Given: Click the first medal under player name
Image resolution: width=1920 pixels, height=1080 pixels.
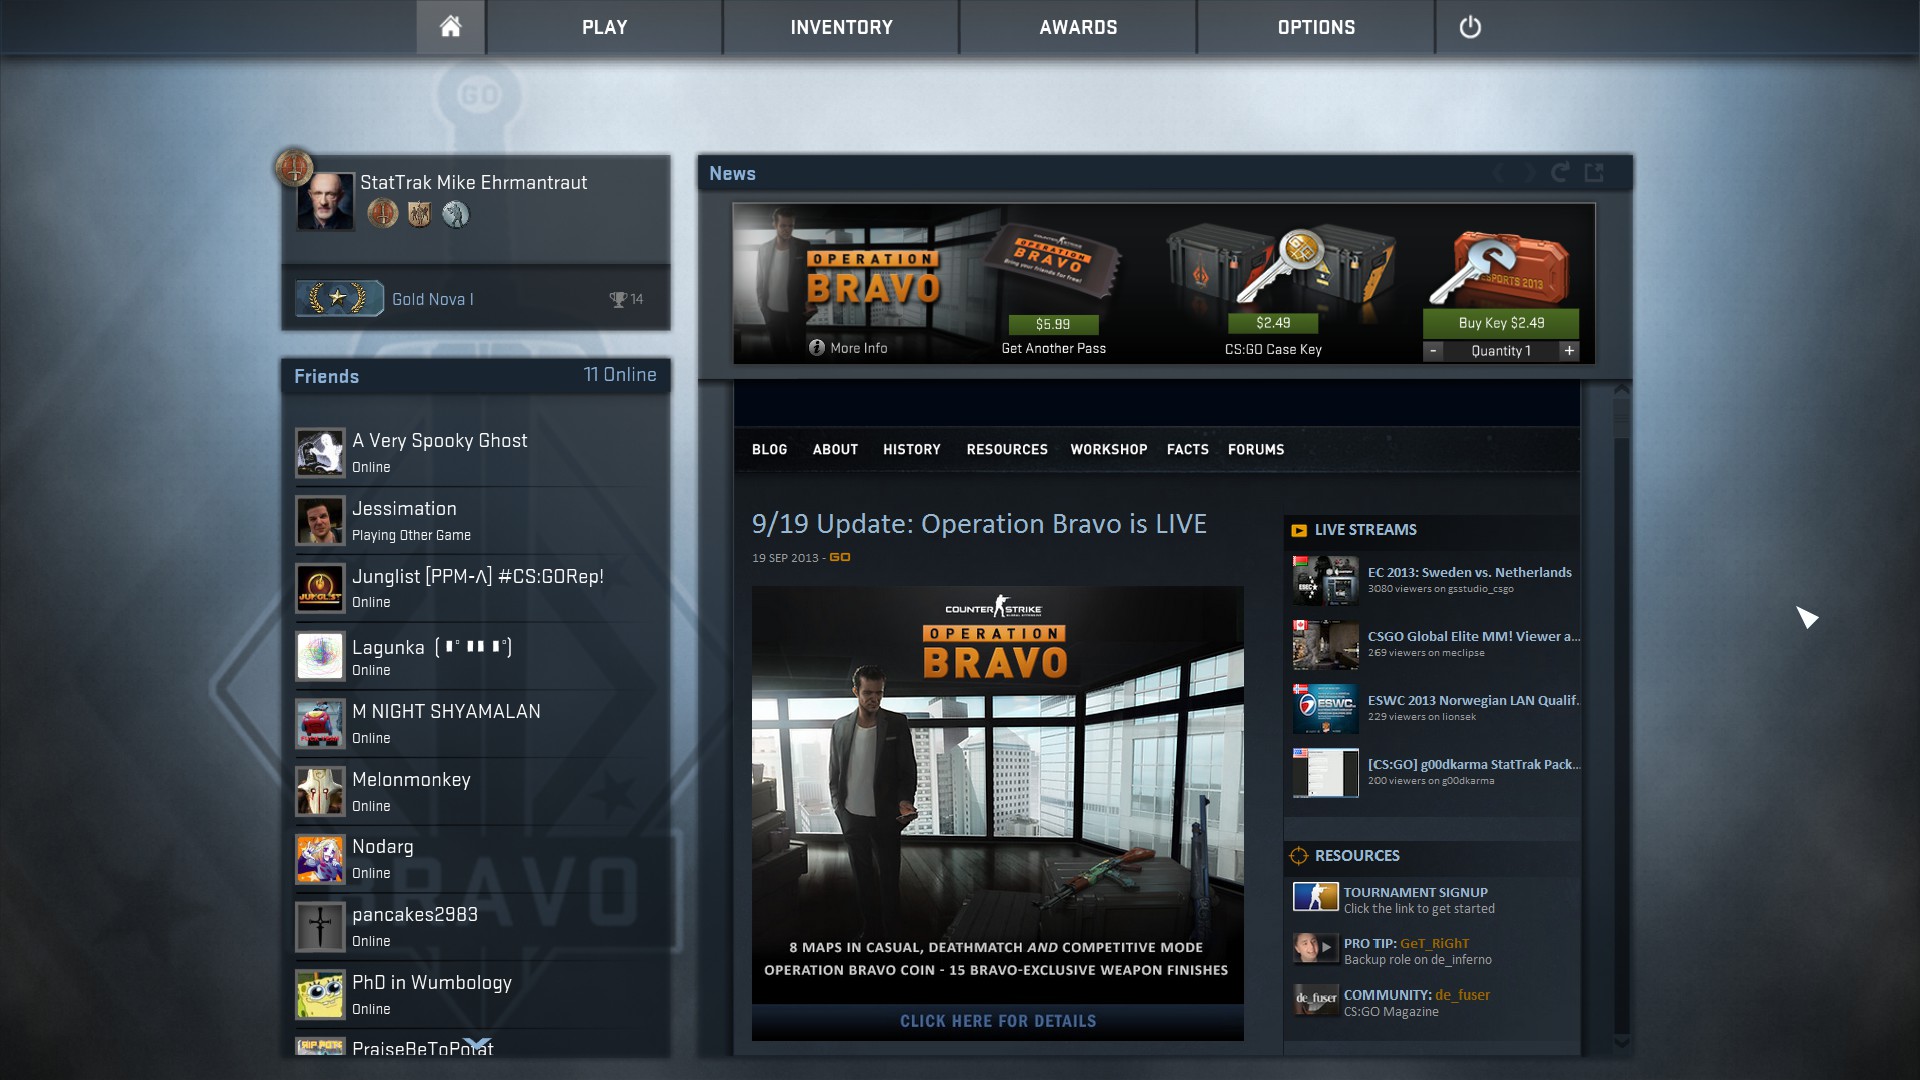Looking at the screenshot, I should 382,213.
